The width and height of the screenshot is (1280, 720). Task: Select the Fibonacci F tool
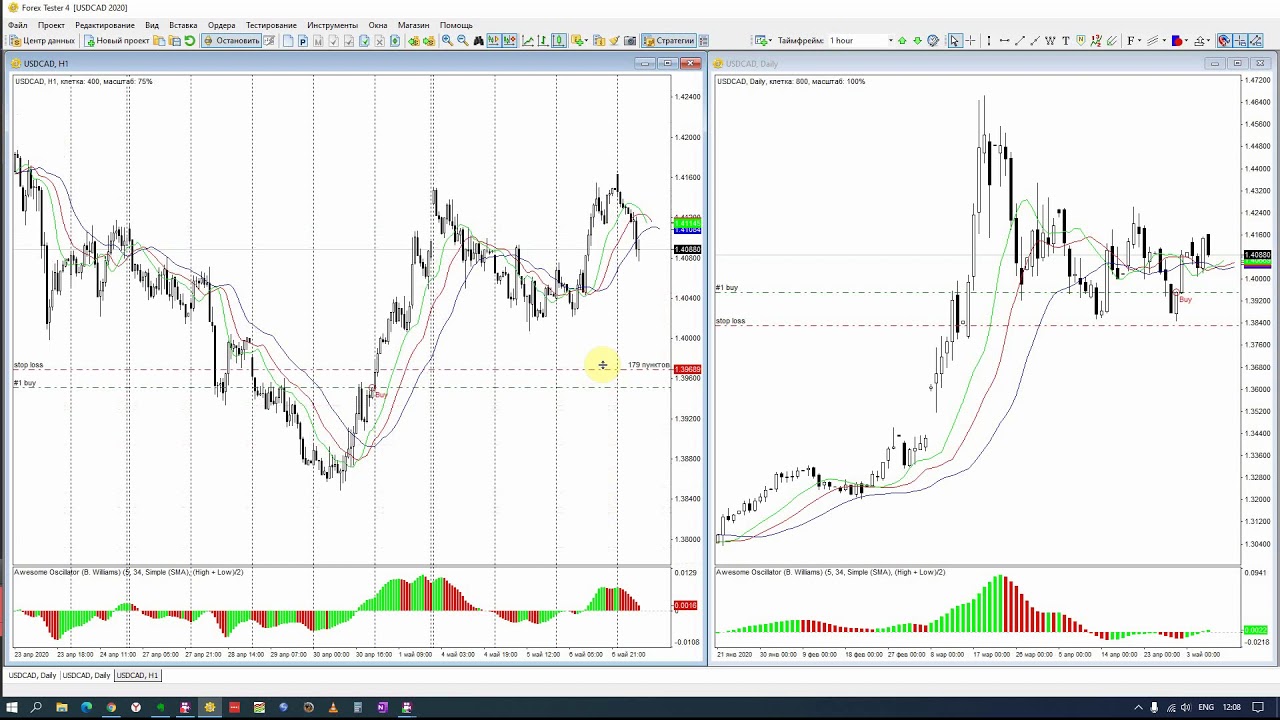tap(1131, 41)
